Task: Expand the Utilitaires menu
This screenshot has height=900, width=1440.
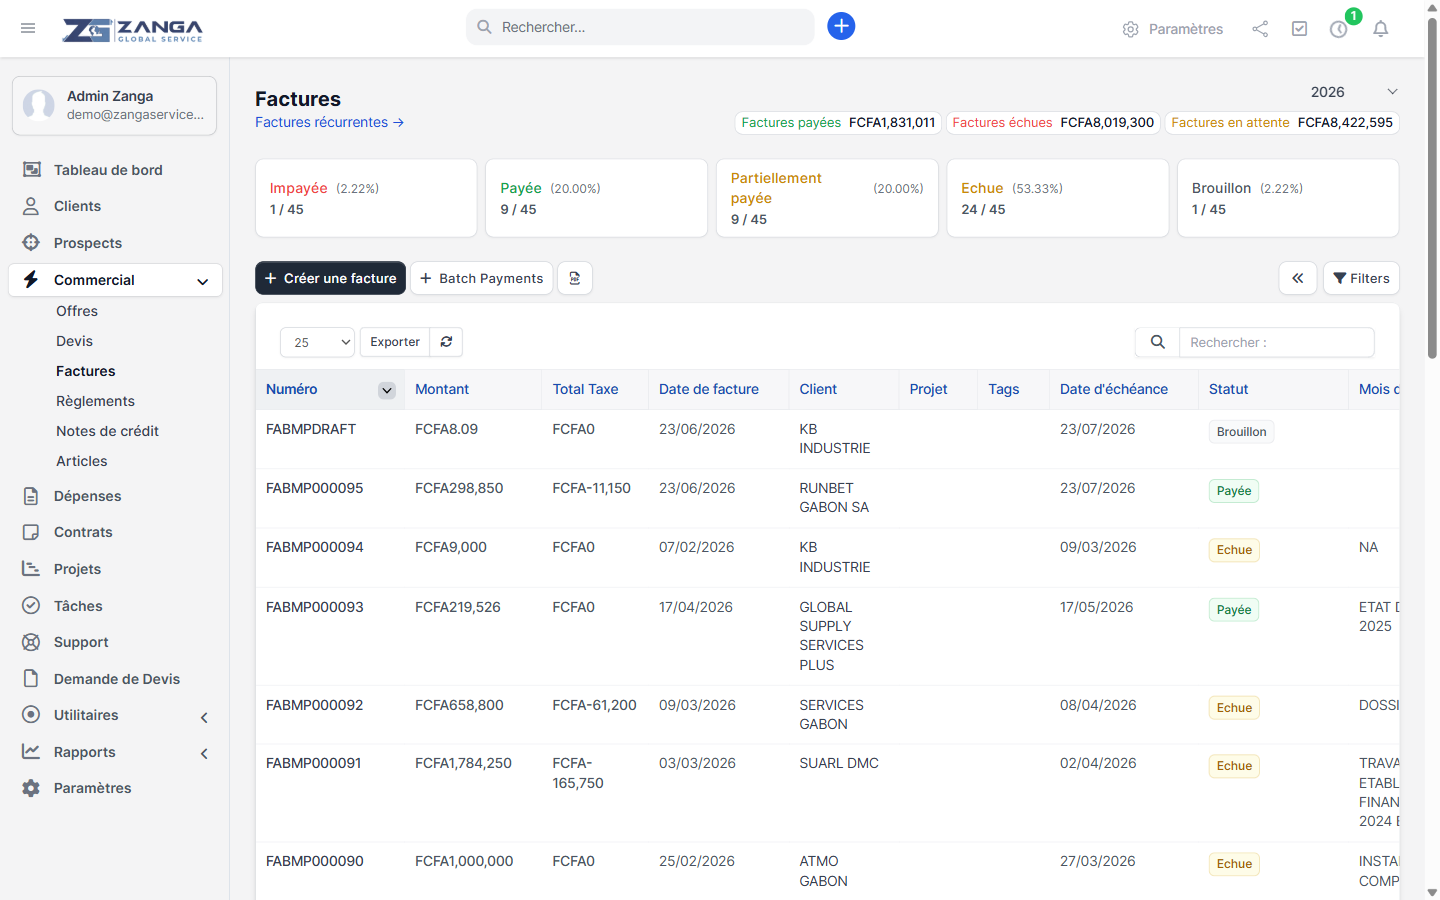Action: (x=115, y=715)
